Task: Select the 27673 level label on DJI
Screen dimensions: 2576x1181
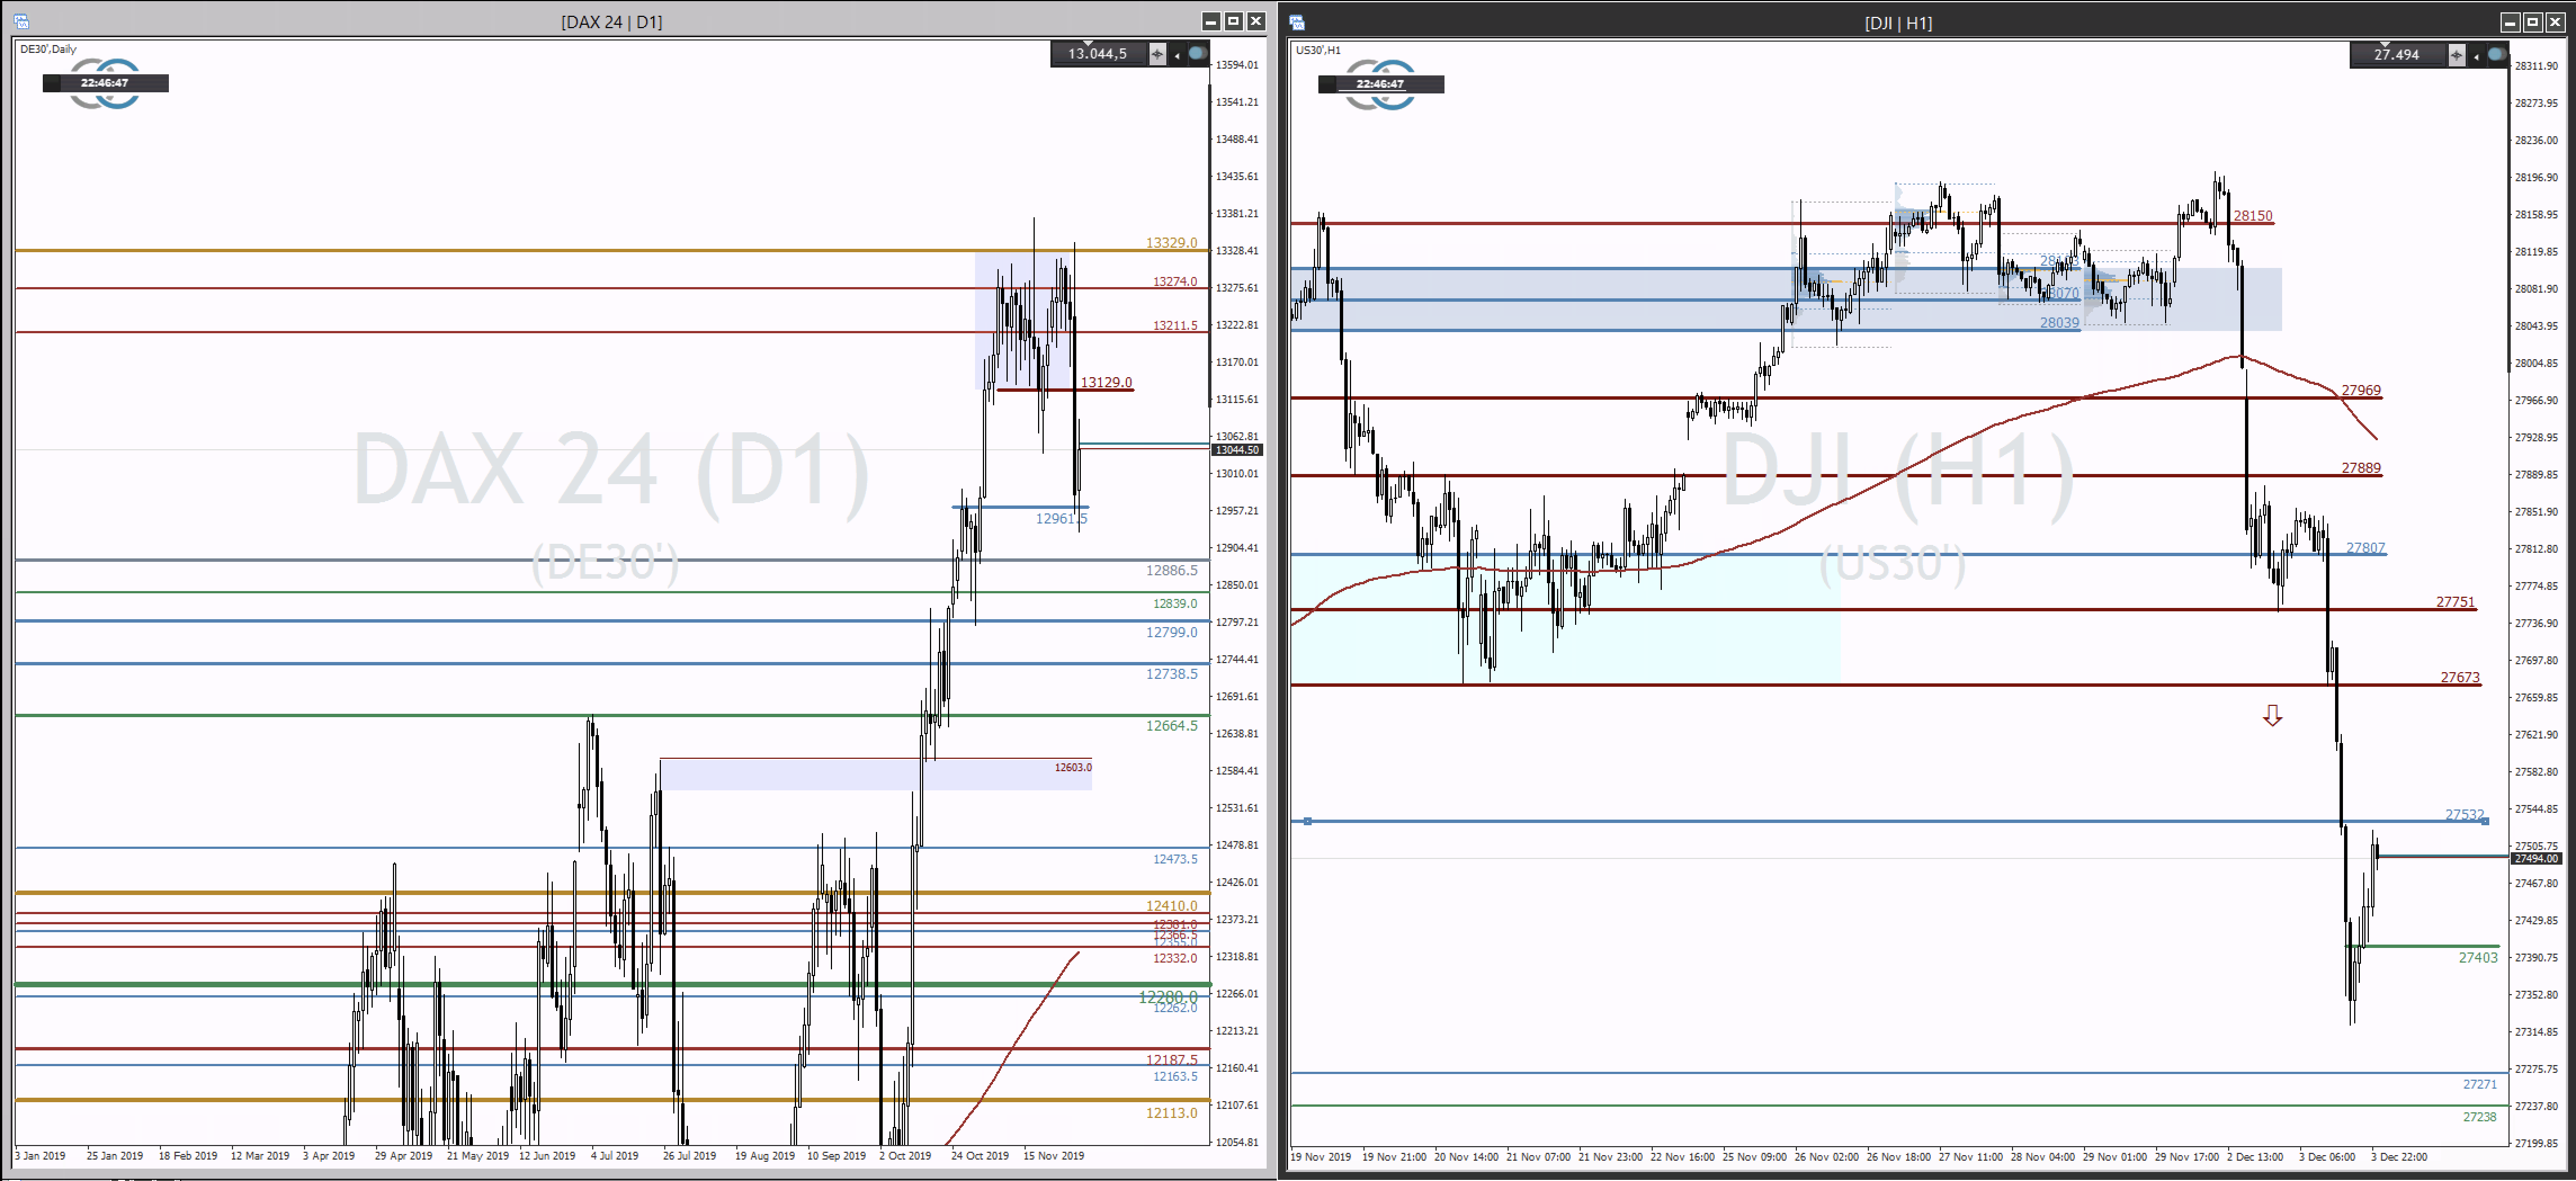Action: coord(2459,678)
